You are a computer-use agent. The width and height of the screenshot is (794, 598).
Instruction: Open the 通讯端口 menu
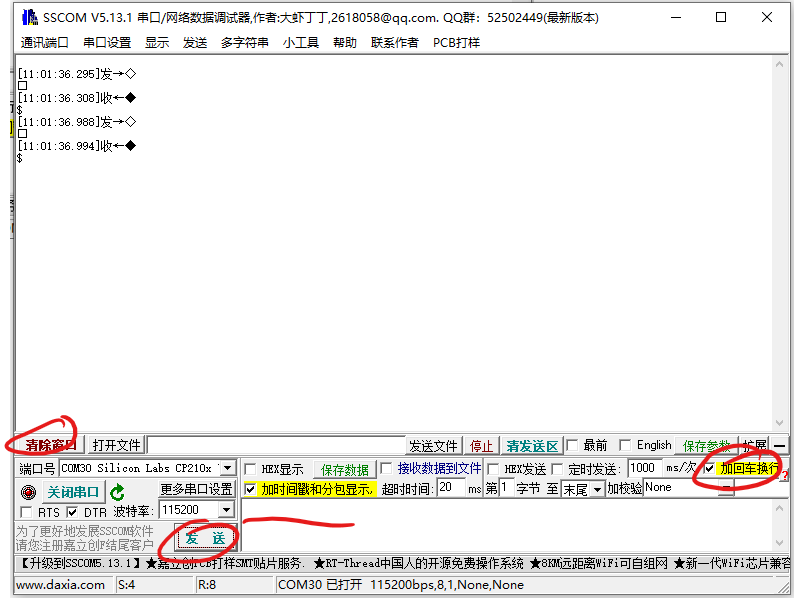[x=45, y=43]
